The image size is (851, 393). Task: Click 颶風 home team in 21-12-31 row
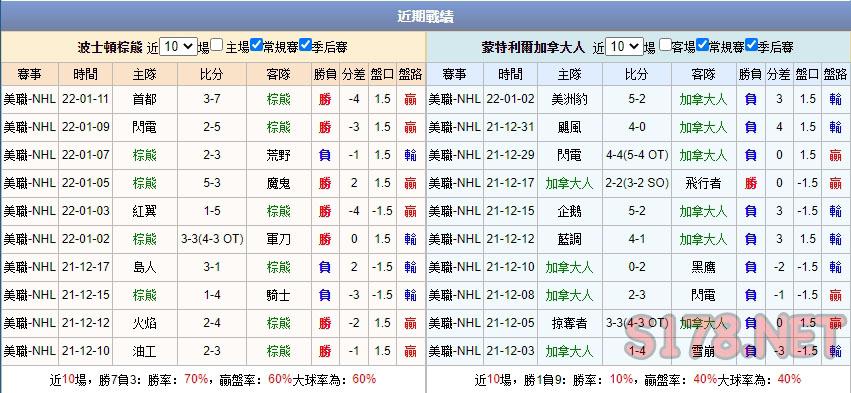click(569, 127)
